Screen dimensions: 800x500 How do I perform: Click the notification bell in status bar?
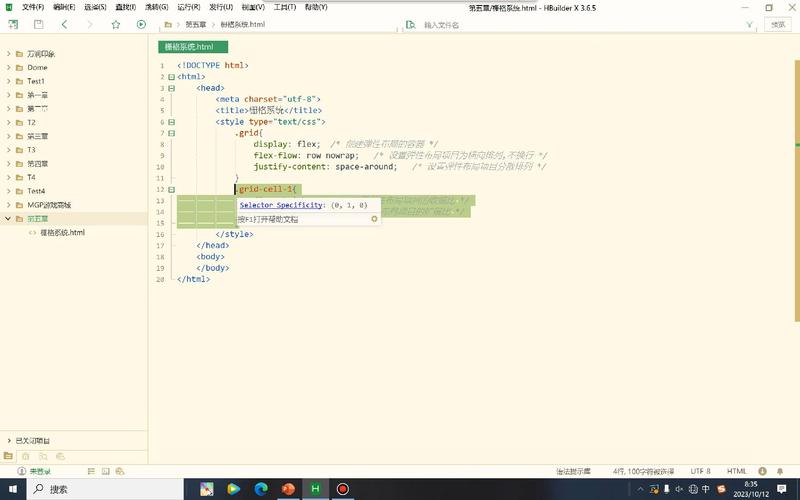pyautogui.click(x=780, y=471)
